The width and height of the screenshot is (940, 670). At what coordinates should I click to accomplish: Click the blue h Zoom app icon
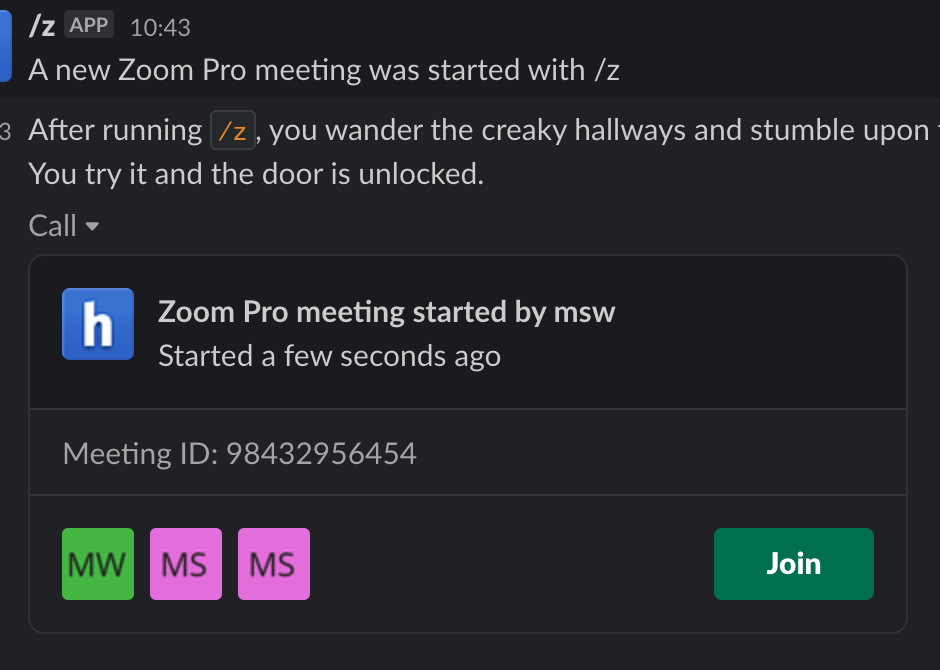pos(98,324)
